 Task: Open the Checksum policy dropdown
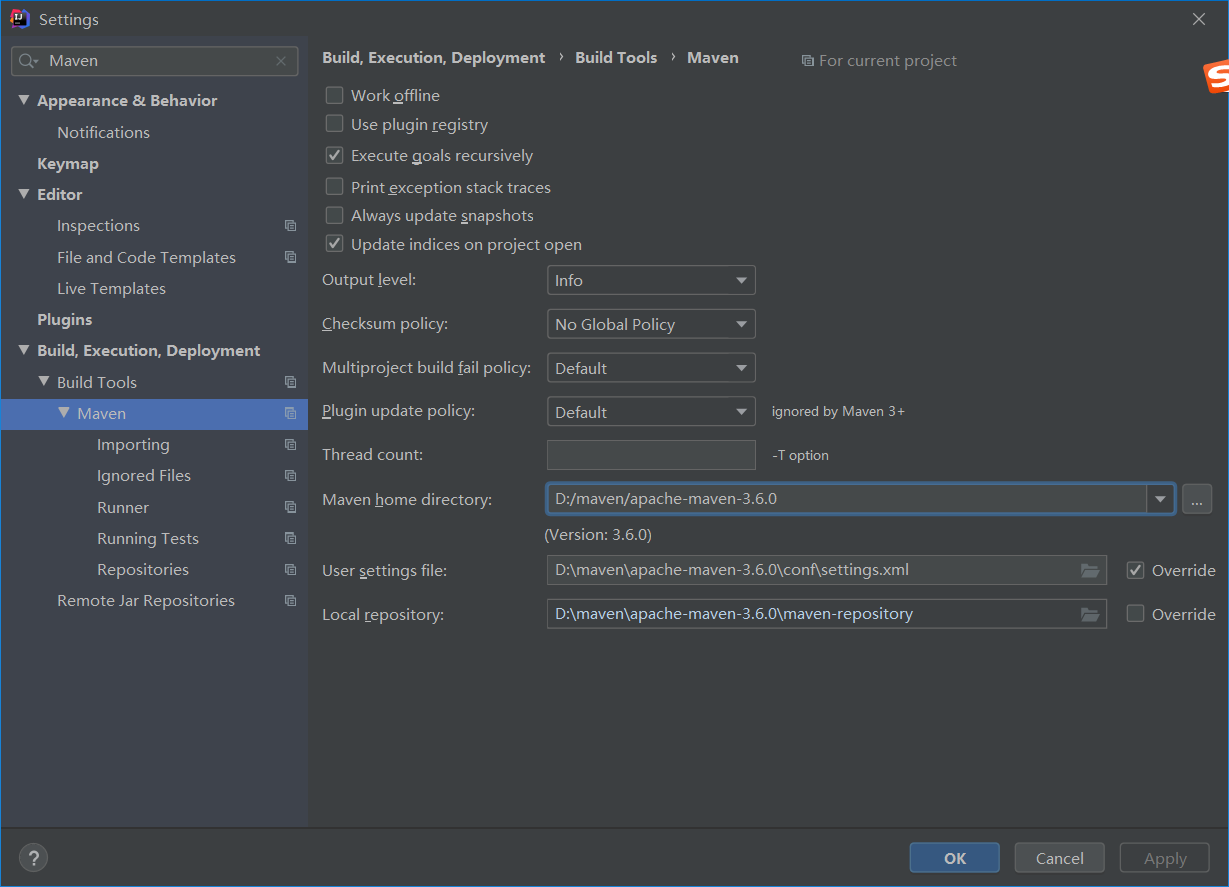(651, 324)
